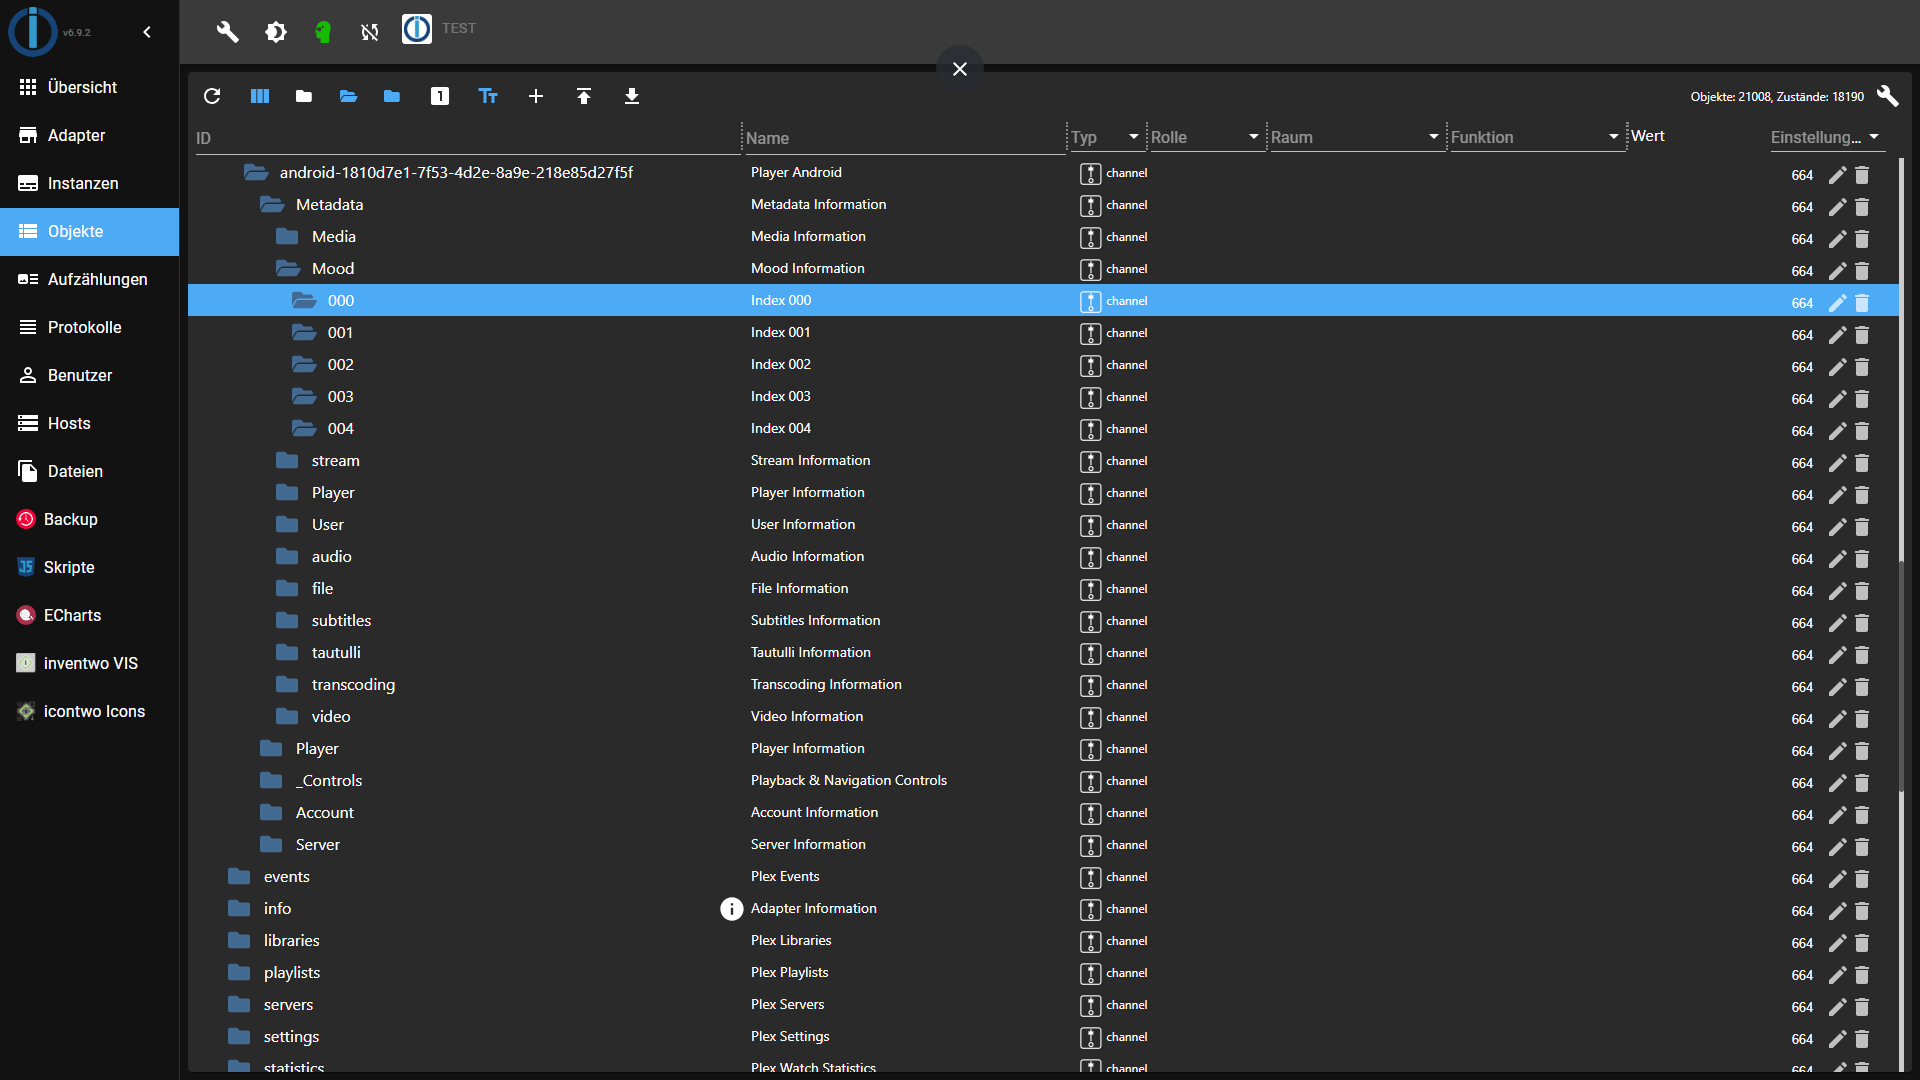1920x1080 pixels.
Task: Click the ID filter input field
Action: pyautogui.click(x=467, y=138)
